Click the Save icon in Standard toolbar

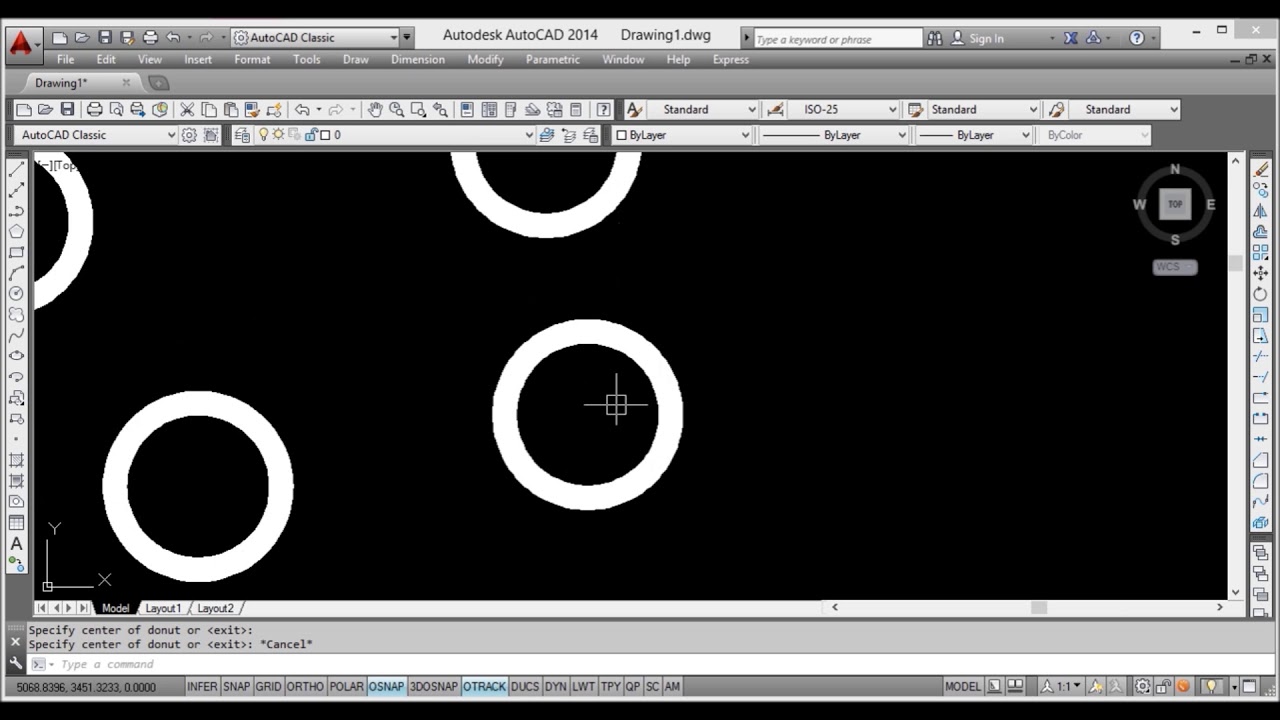pos(67,109)
